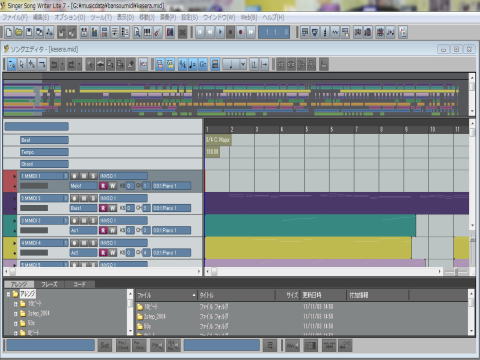Click the Stop button in transport controls

(230, 32)
